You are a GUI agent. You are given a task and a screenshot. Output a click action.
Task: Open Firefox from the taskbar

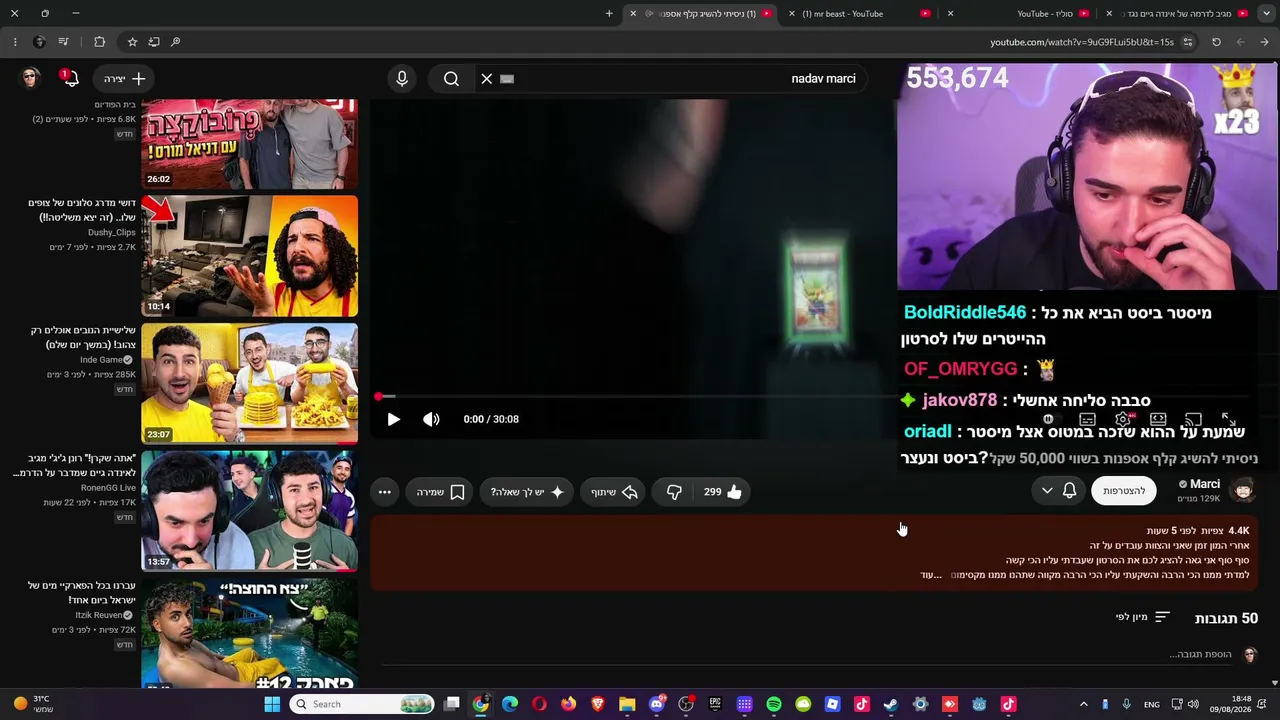(569, 704)
